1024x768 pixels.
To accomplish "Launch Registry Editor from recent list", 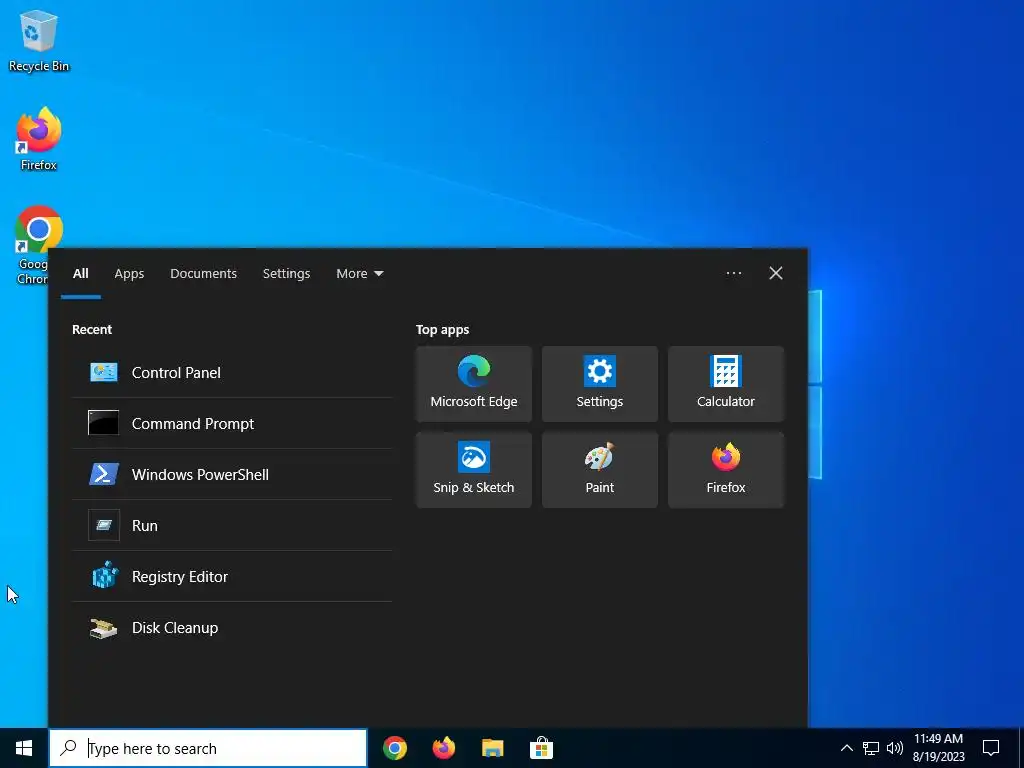I will [x=232, y=577].
